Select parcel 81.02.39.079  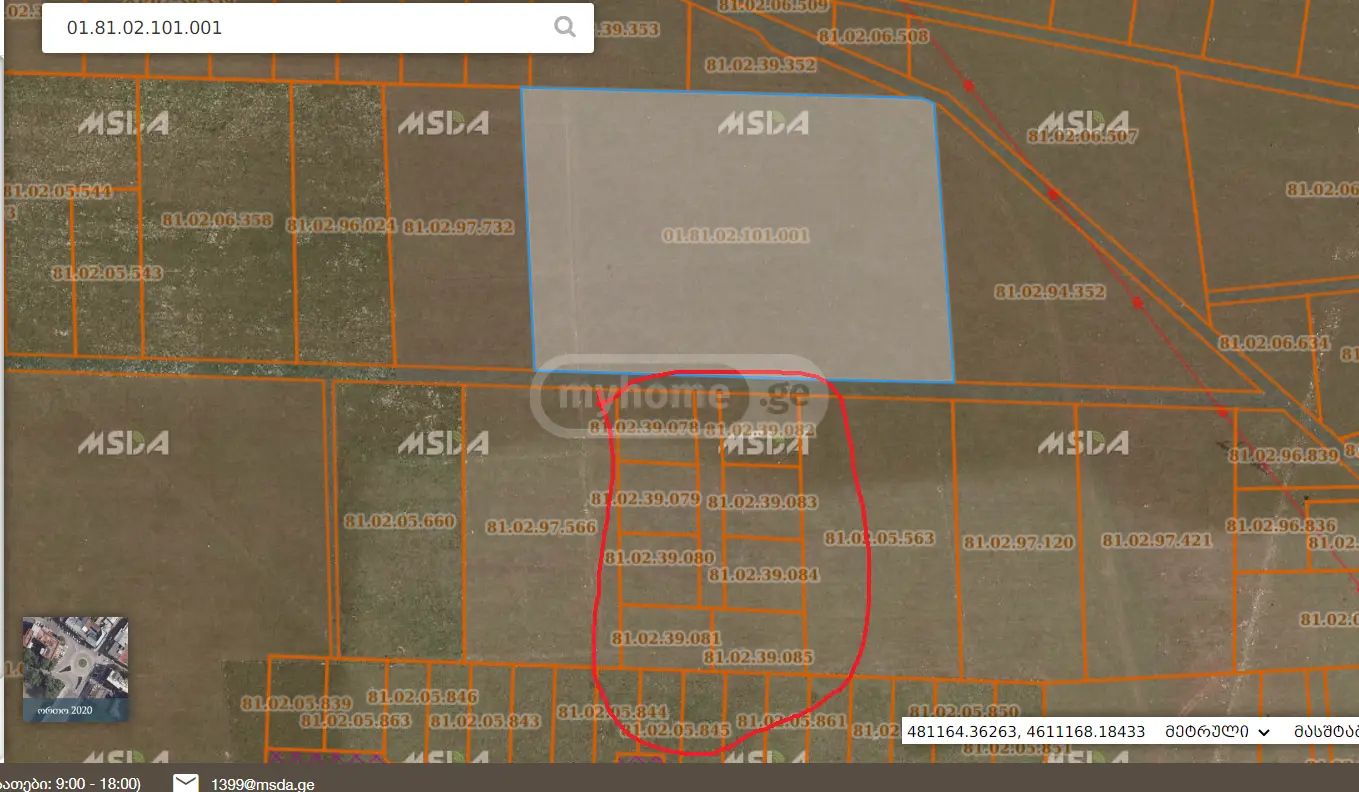(645, 498)
